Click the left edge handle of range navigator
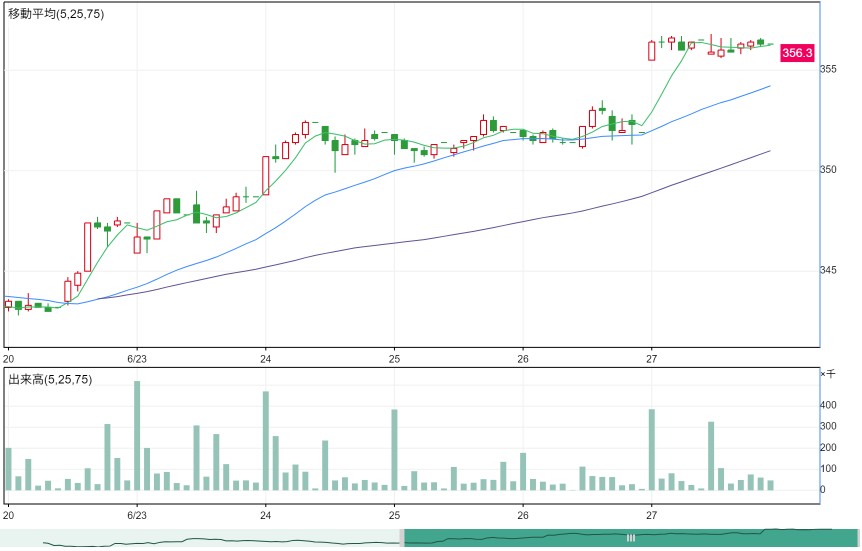Screen dimensions: 862x551 tap(402, 538)
